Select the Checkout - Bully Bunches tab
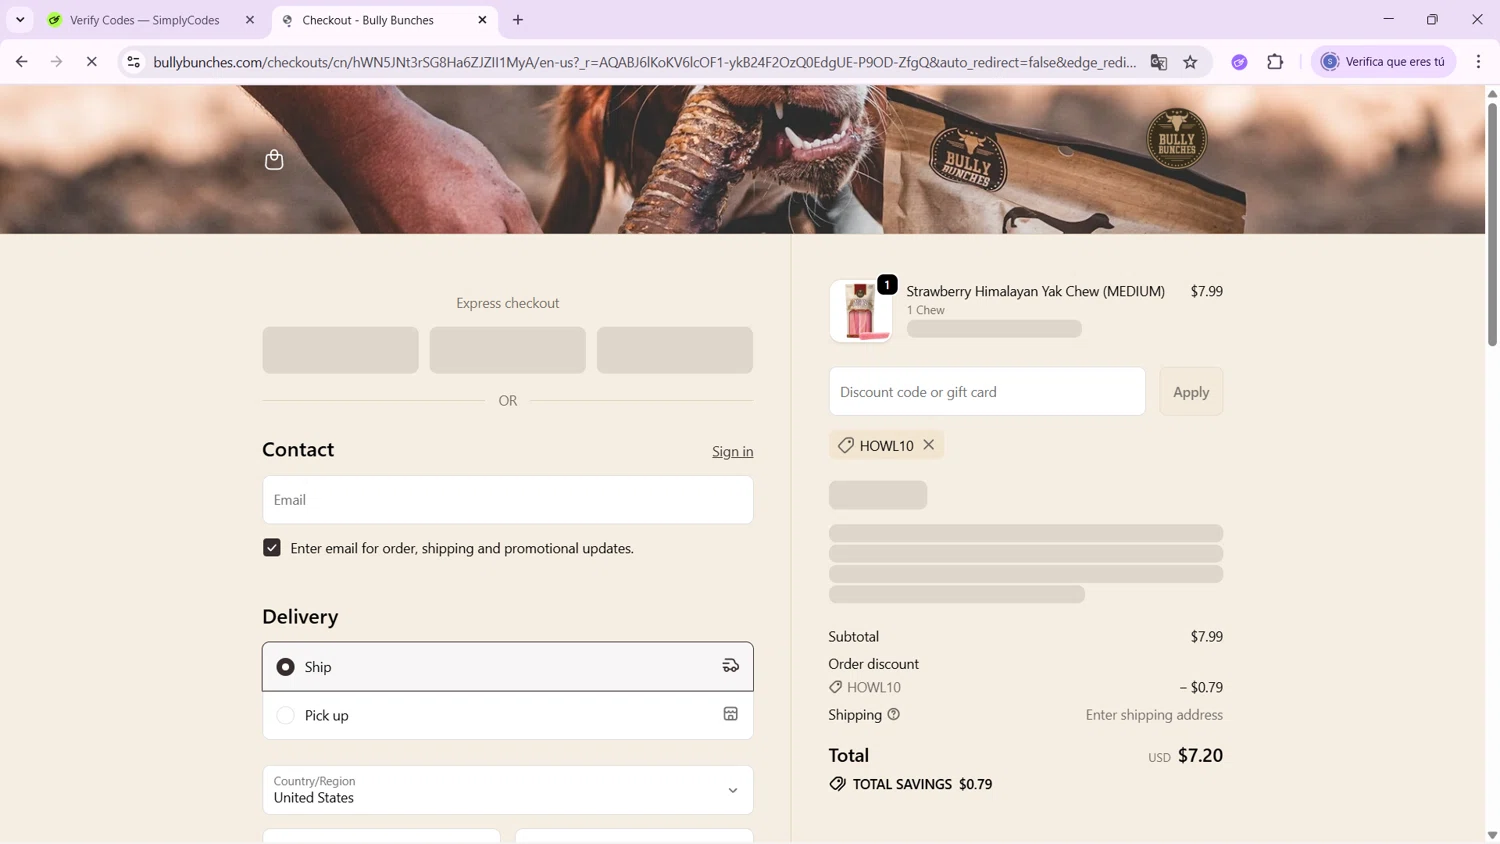Screen dimensions: 1500x844 [x=368, y=20]
